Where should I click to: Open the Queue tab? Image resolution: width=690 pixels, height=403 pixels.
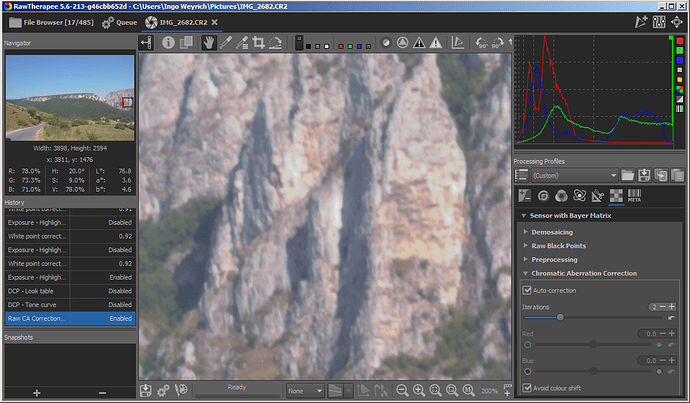[x=121, y=20]
